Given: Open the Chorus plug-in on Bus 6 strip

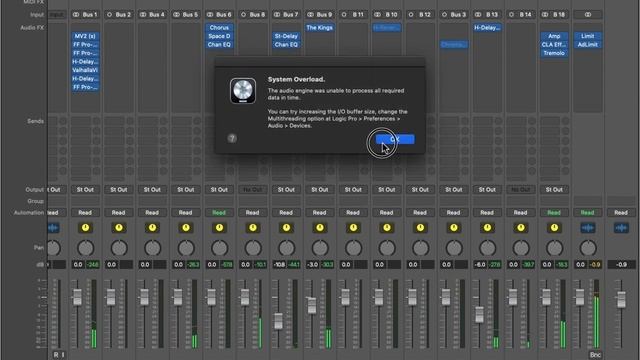Looking at the screenshot, I should click(x=219, y=28).
